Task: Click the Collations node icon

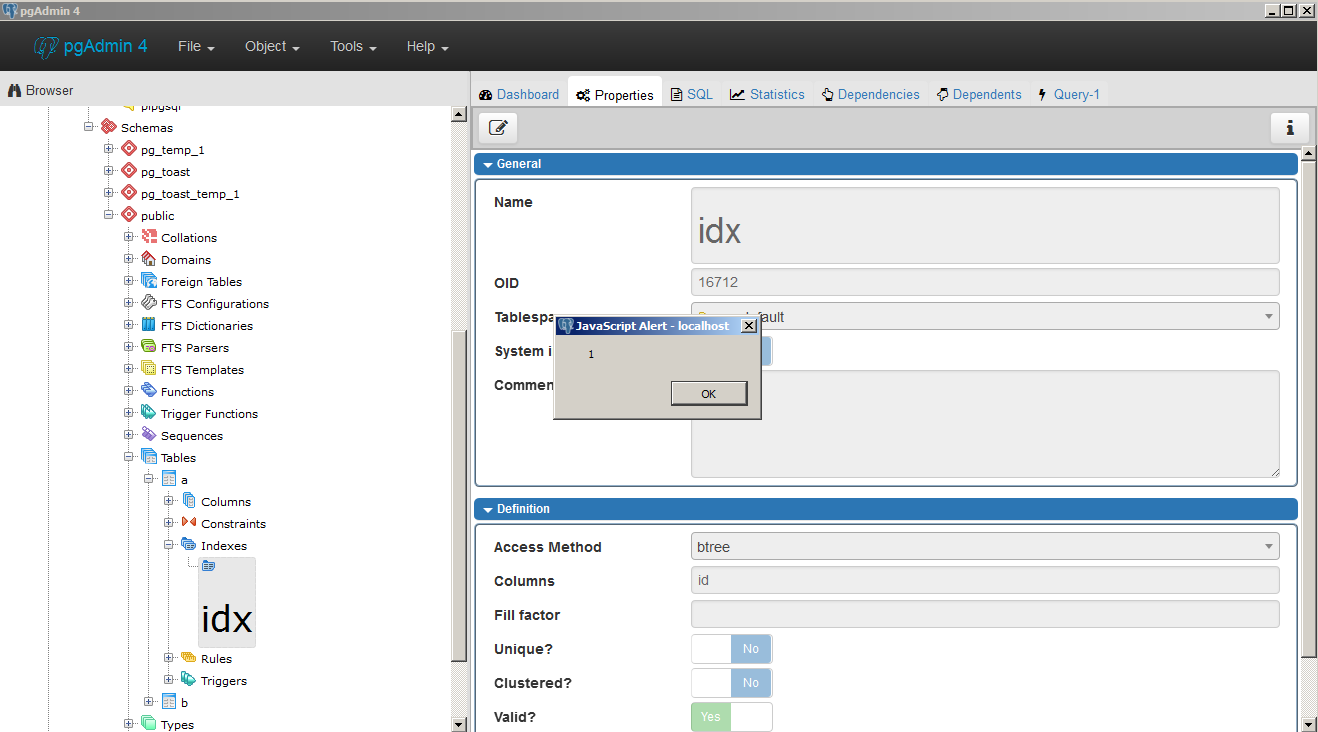Action: click(149, 237)
